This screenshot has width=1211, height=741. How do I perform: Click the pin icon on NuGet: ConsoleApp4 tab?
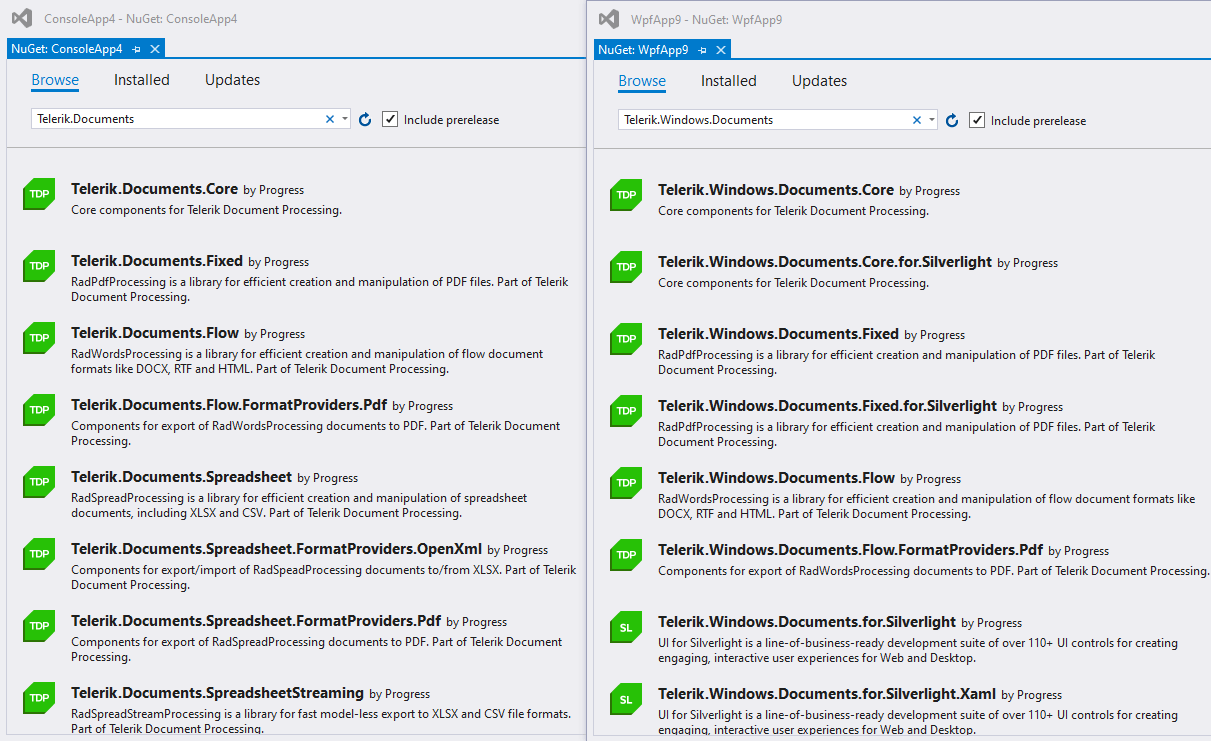point(137,47)
